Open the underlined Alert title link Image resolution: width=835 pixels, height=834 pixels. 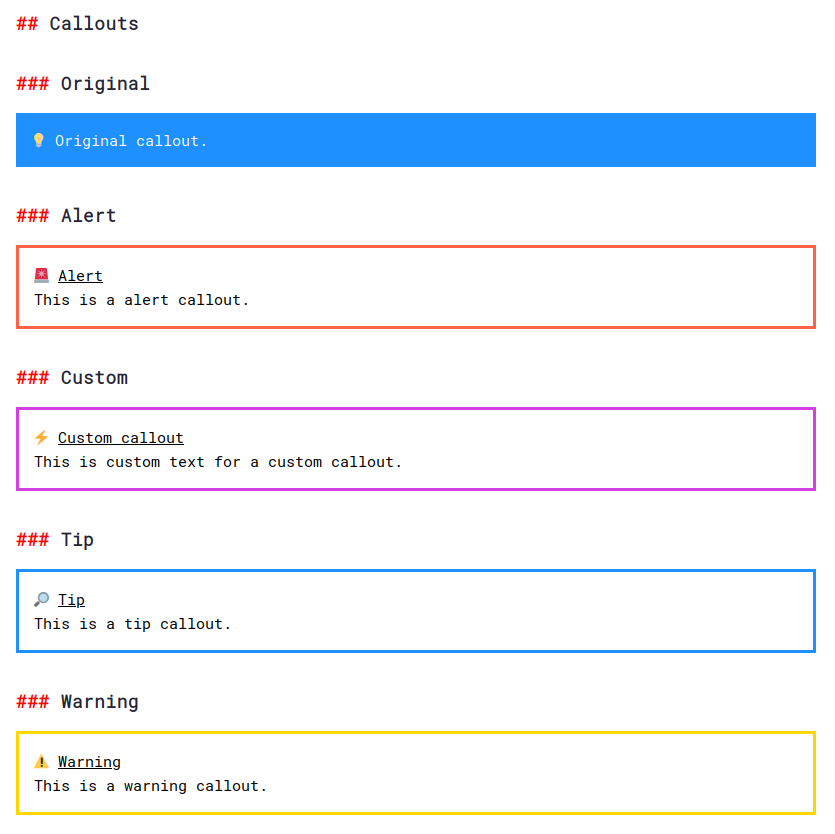[80, 276]
